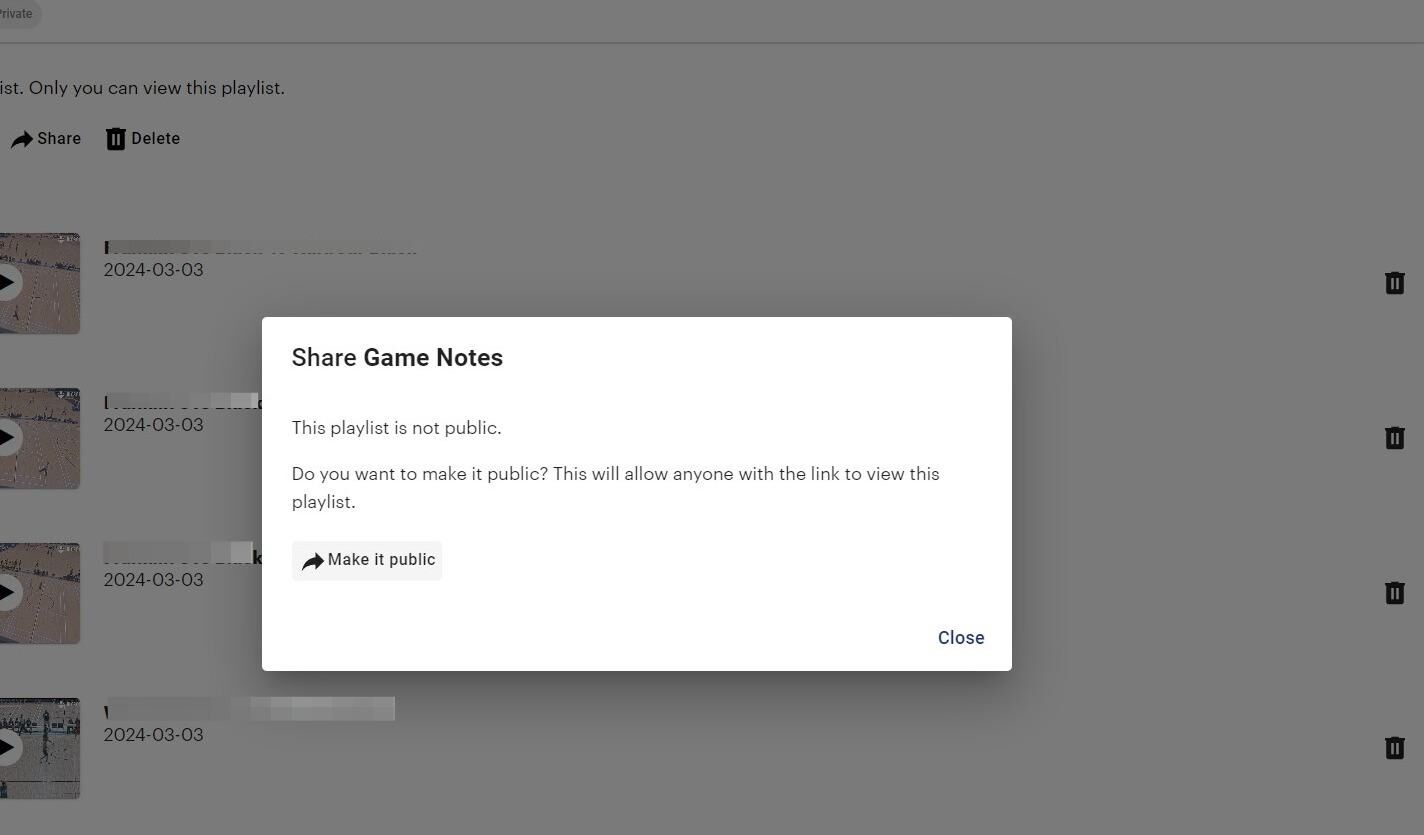Play the second video thumbnail
This screenshot has height=835, width=1424.
point(8,438)
